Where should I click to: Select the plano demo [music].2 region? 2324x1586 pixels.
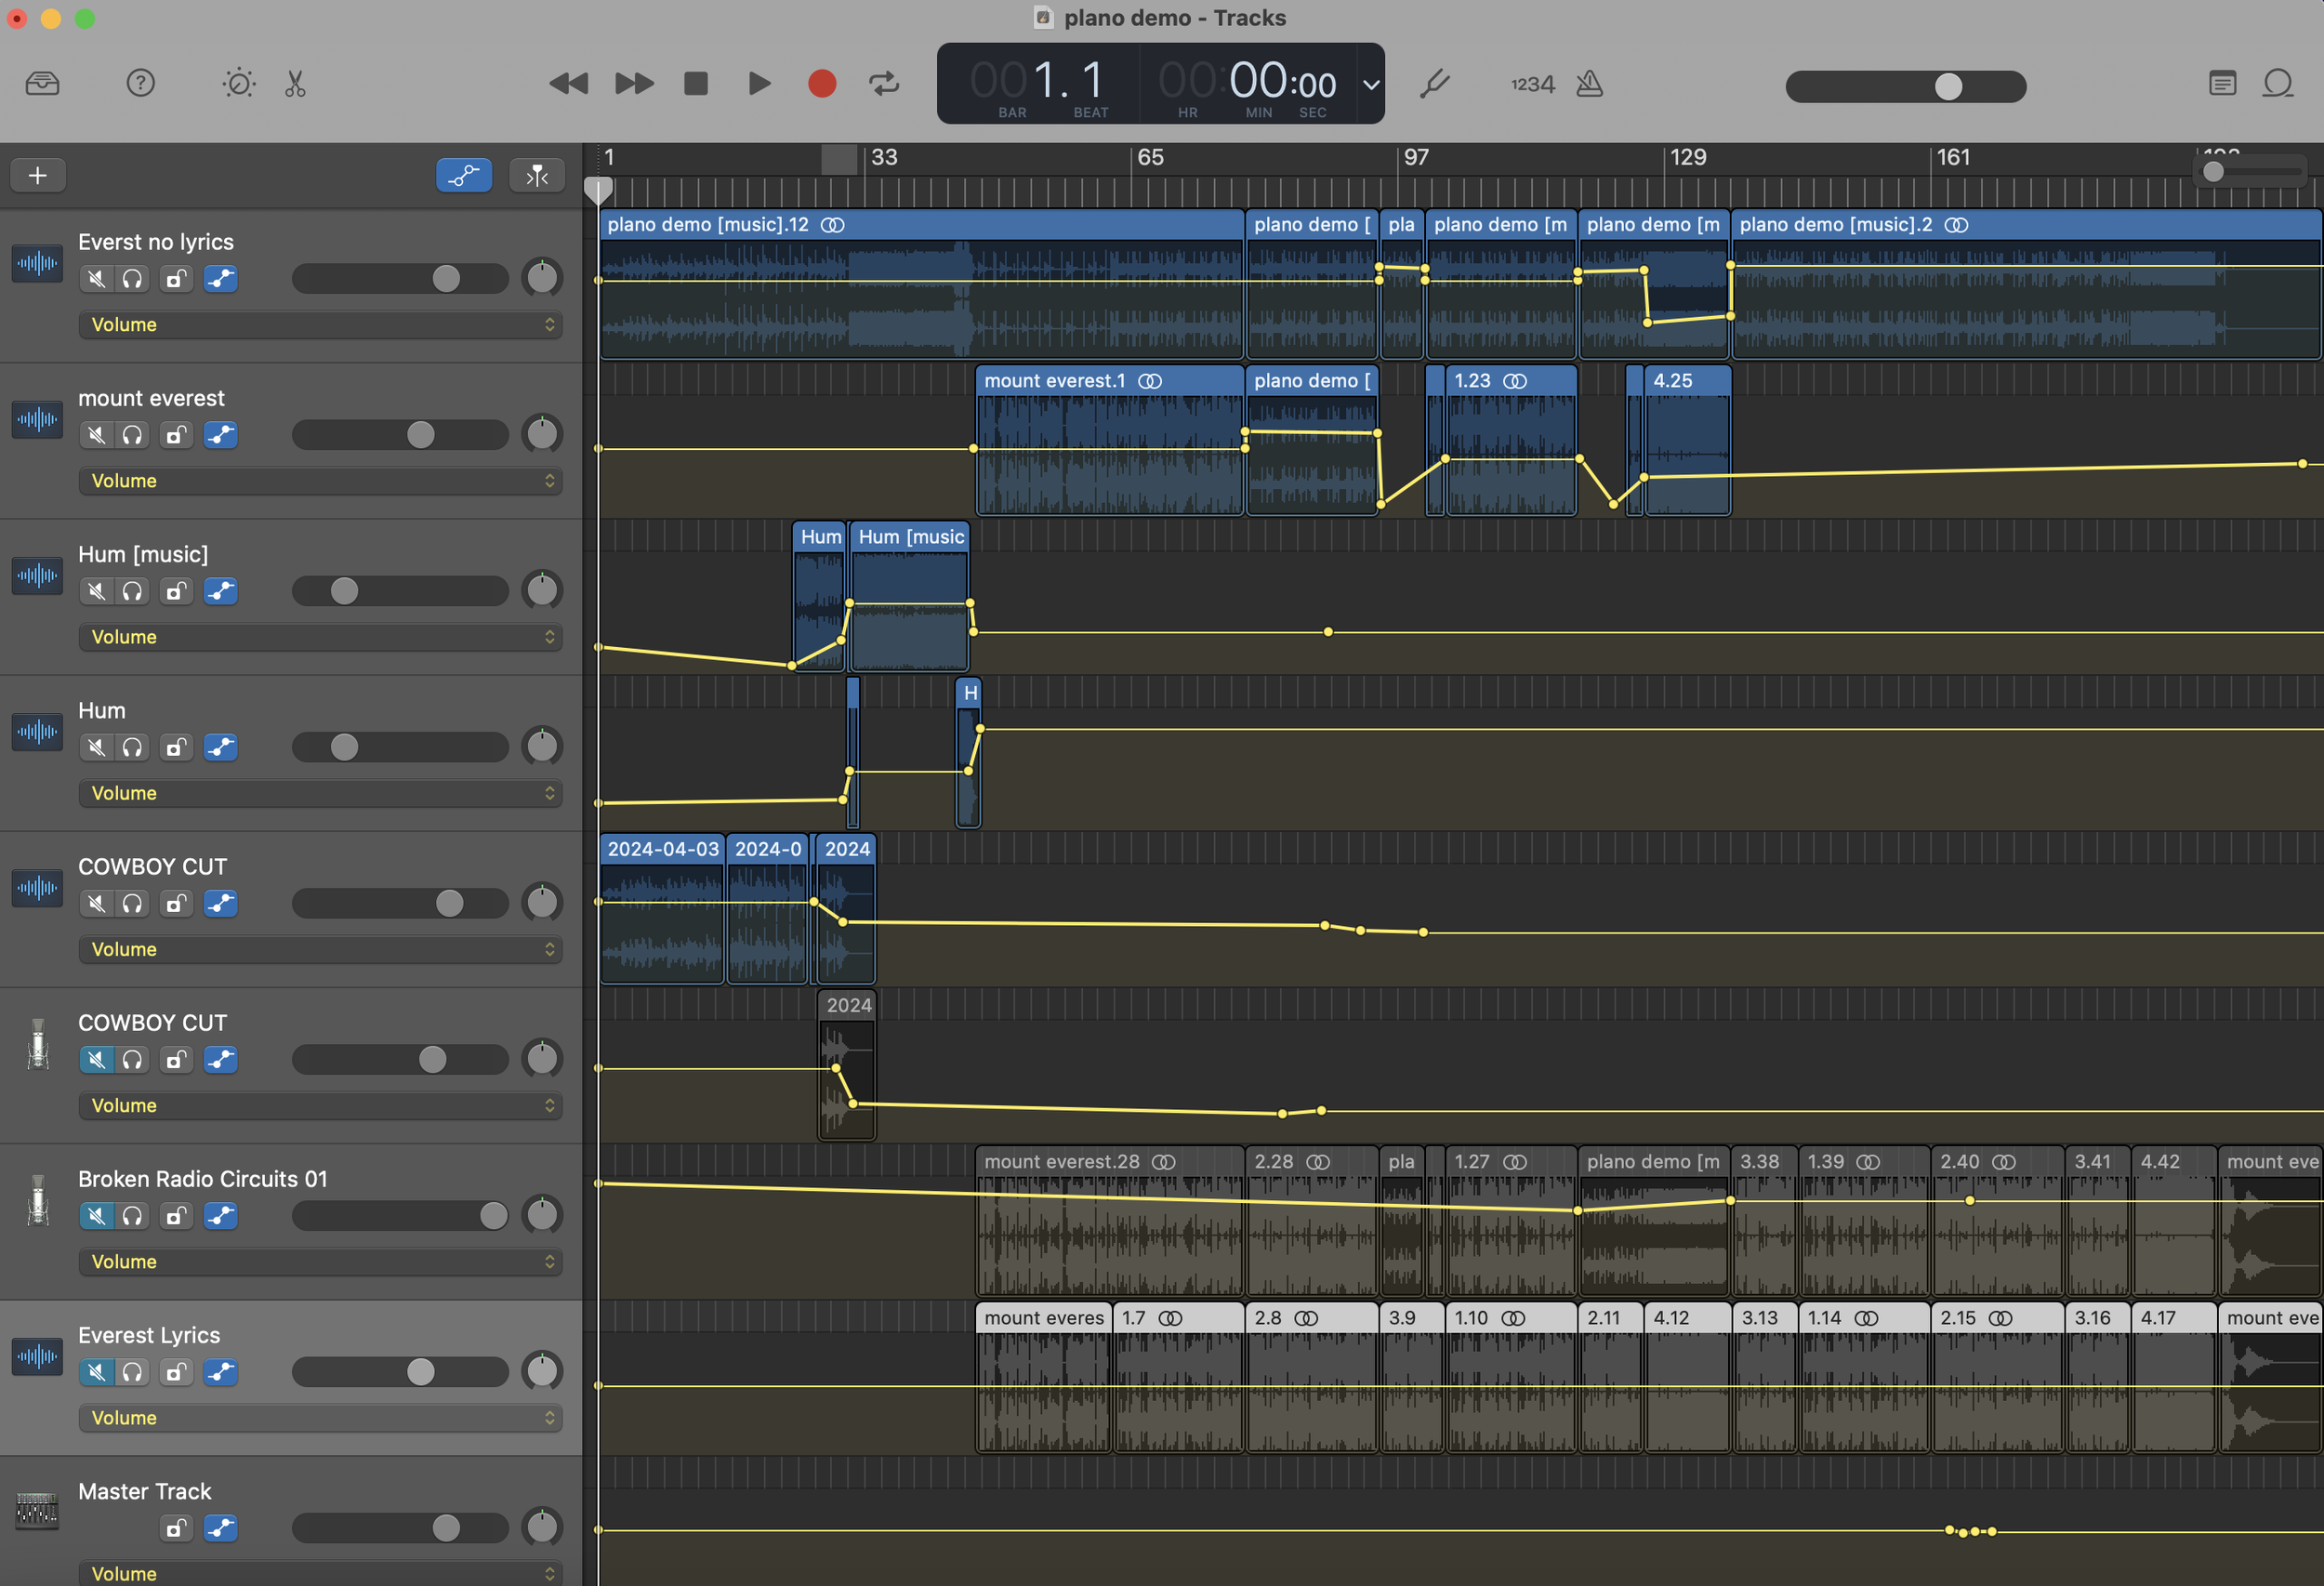point(2026,284)
